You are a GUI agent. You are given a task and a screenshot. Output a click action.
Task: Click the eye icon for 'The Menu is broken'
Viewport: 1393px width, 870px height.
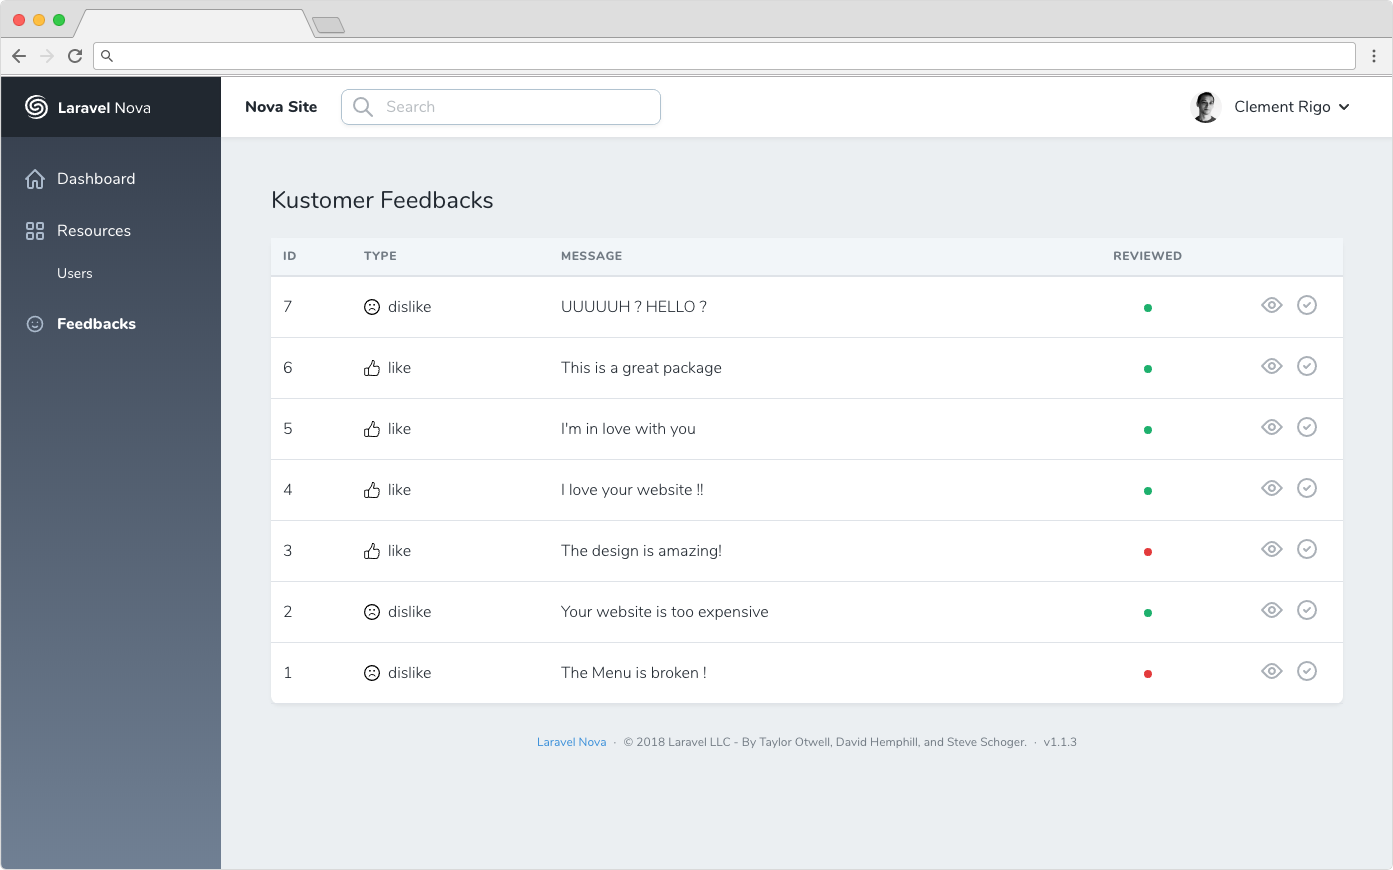pyautogui.click(x=1271, y=671)
